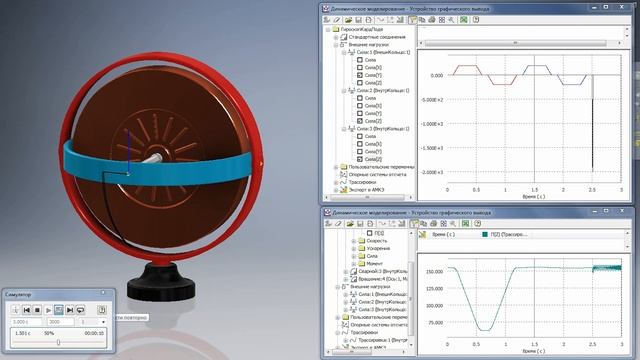
Task: Click the Время ( с ) column header in lower window
Action: [x=443, y=234]
